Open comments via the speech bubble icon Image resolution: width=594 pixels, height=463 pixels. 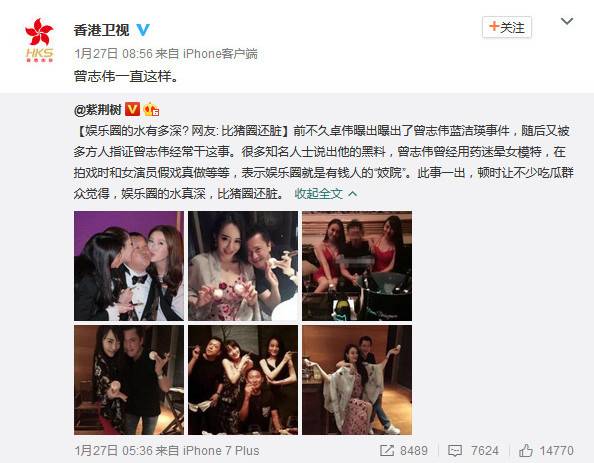[x=455, y=450]
